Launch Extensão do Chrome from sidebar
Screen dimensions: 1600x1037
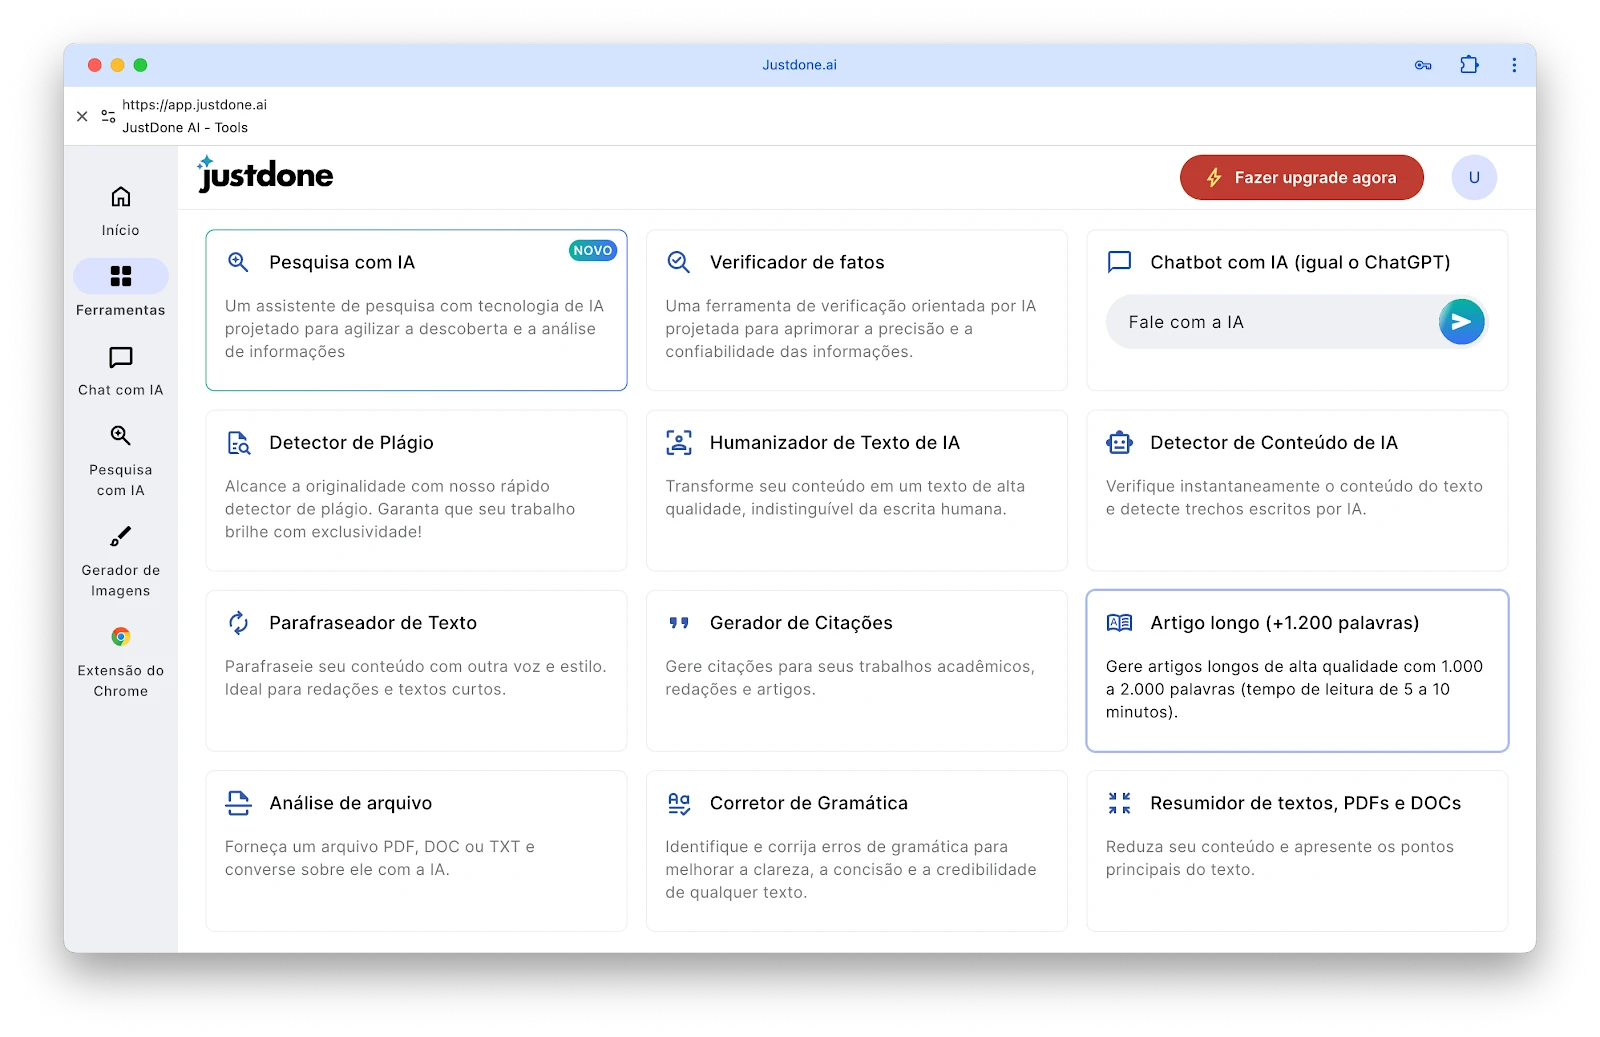click(120, 660)
